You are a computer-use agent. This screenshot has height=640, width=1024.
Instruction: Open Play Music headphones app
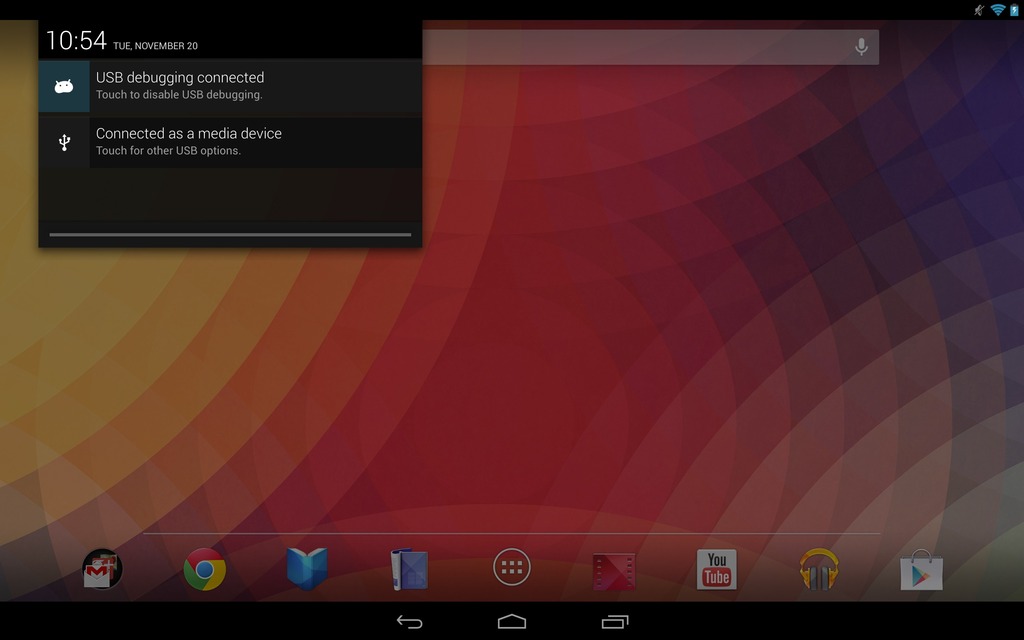[819, 569]
